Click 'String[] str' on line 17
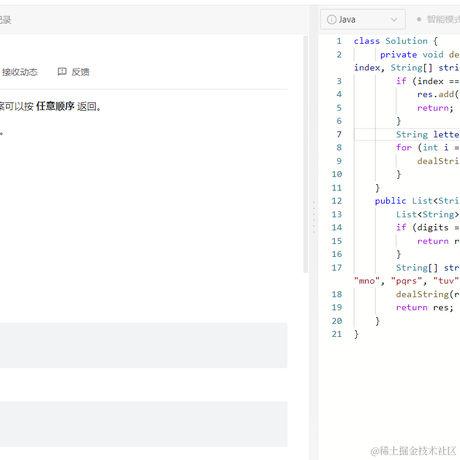Viewport: 460px width, 460px height. (x=427, y=268)
